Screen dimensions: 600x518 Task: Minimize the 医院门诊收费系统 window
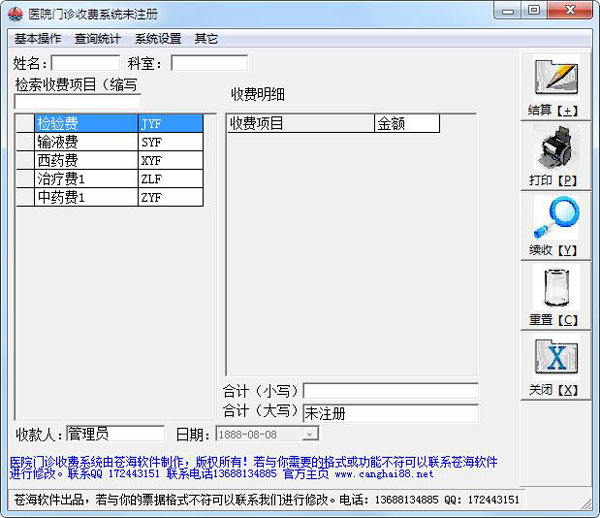[x=507, y=11]
